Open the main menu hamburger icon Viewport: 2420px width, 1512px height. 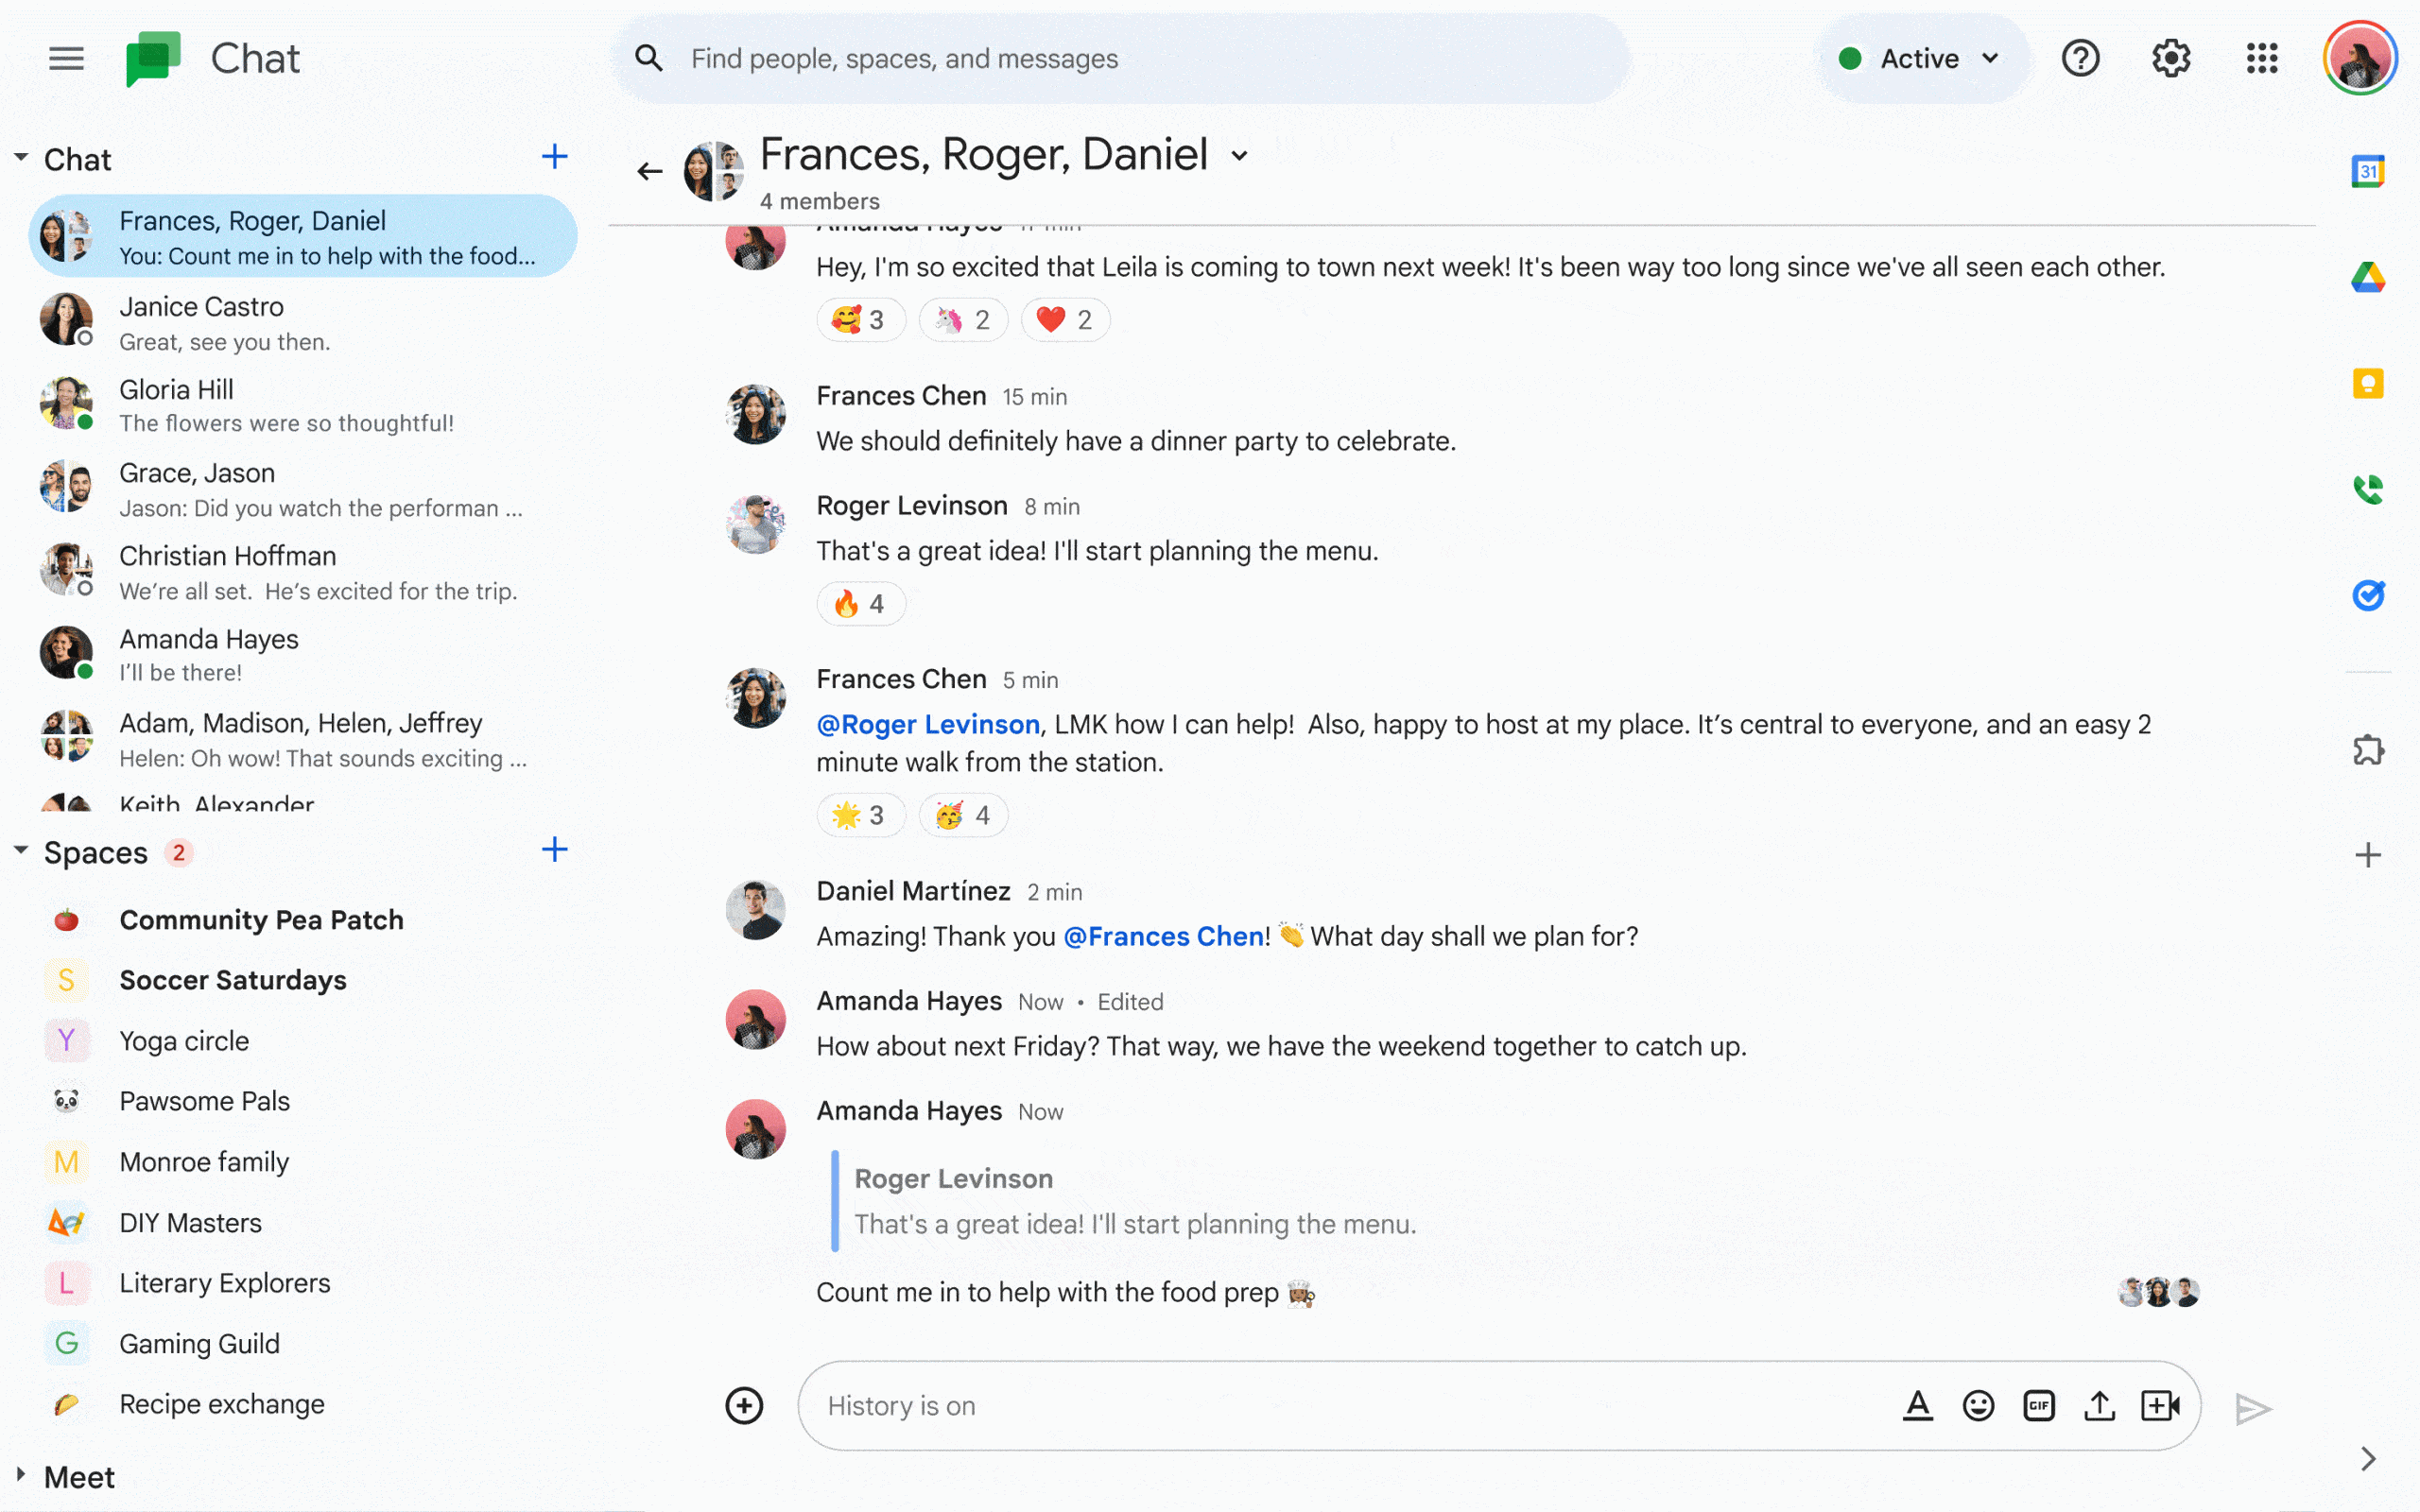click(x=66, y=58)
